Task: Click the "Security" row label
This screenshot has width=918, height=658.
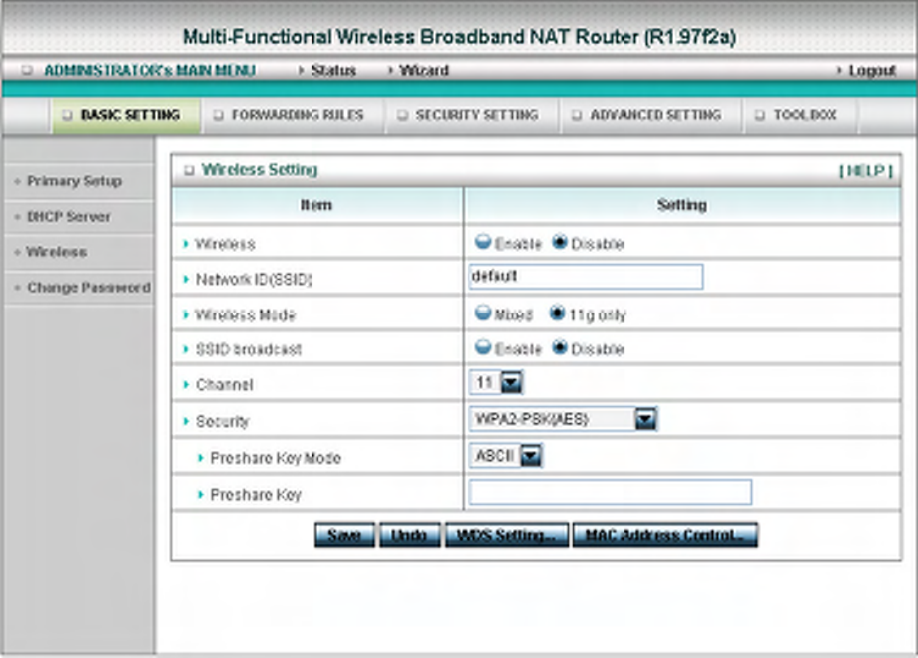Action: [222, 421]
